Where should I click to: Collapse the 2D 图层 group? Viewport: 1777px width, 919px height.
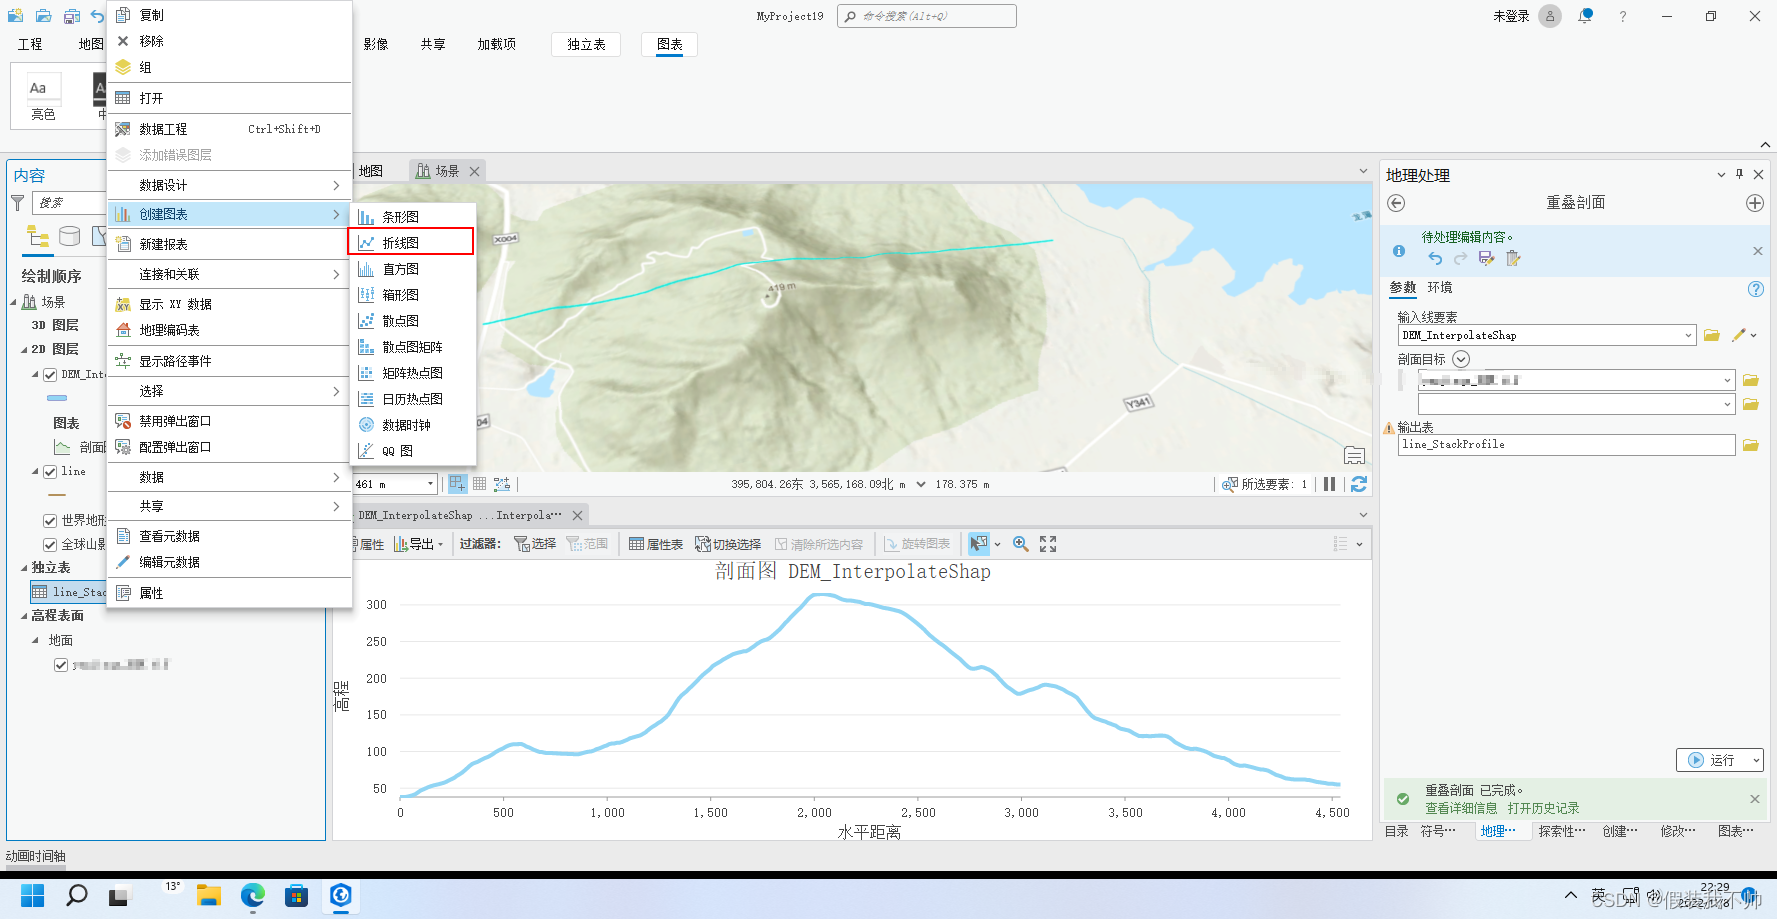(24, 350)
